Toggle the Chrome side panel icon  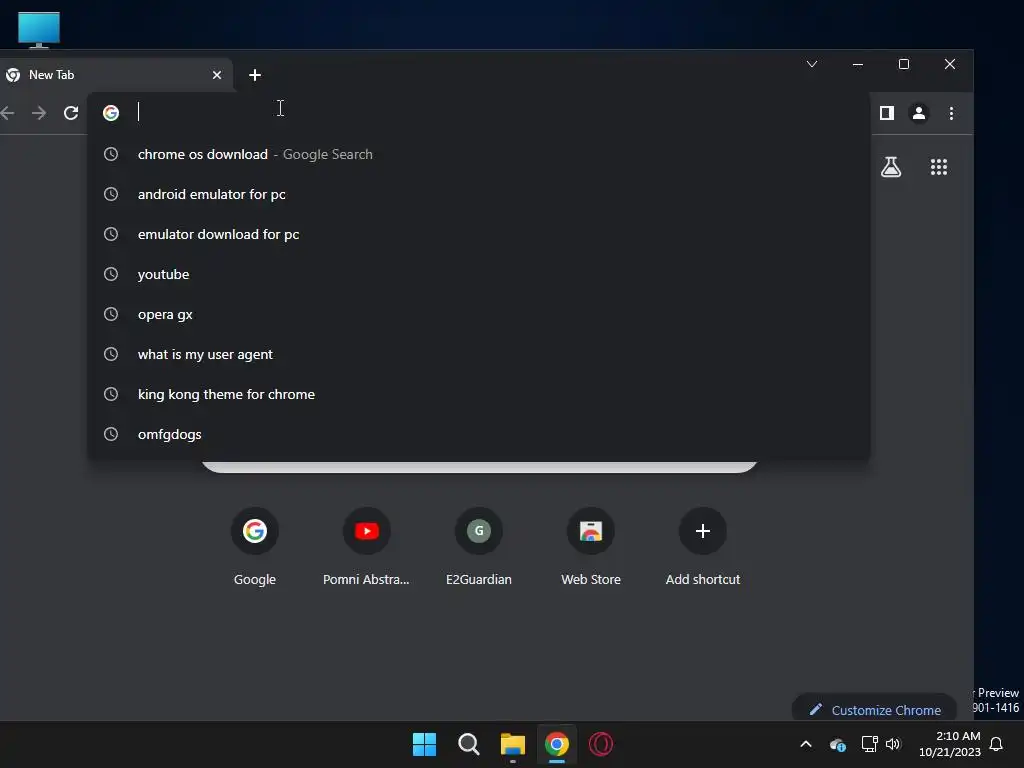pos(886,113)
